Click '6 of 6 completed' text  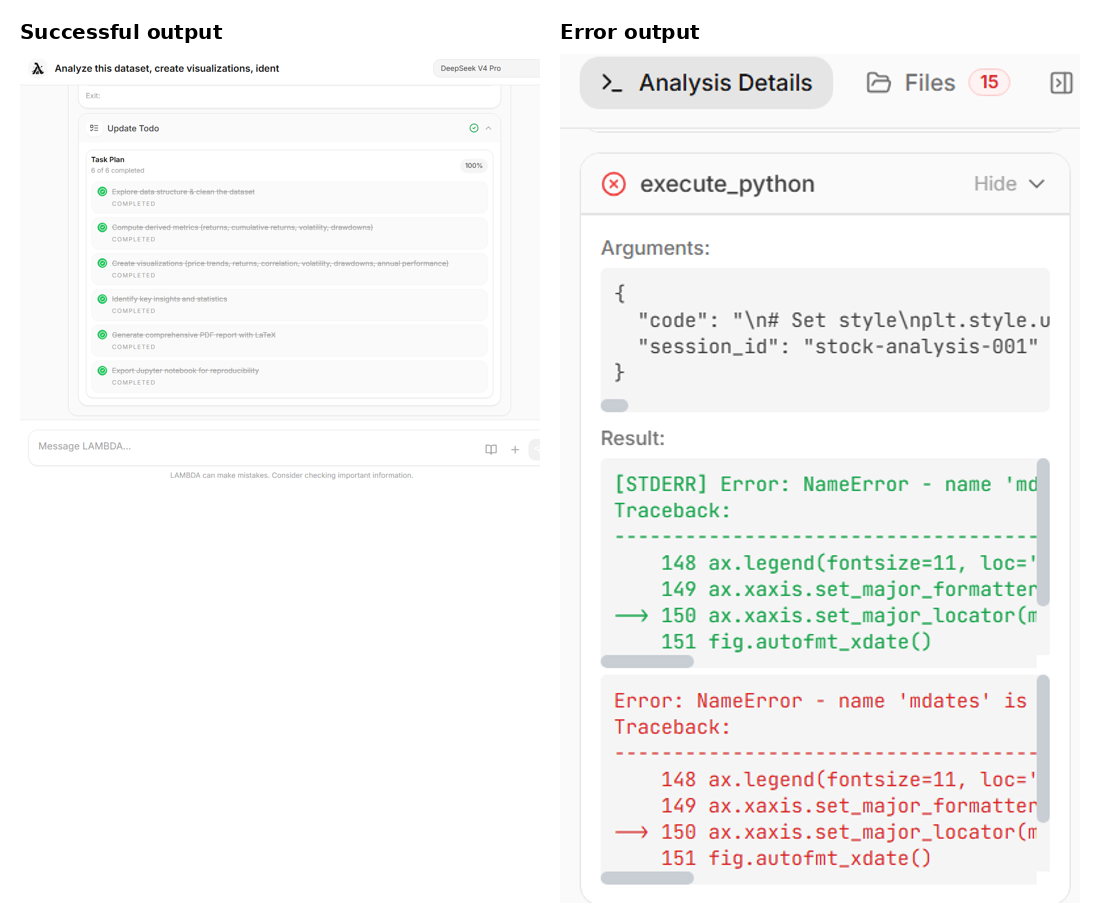[x=117, y=170]
